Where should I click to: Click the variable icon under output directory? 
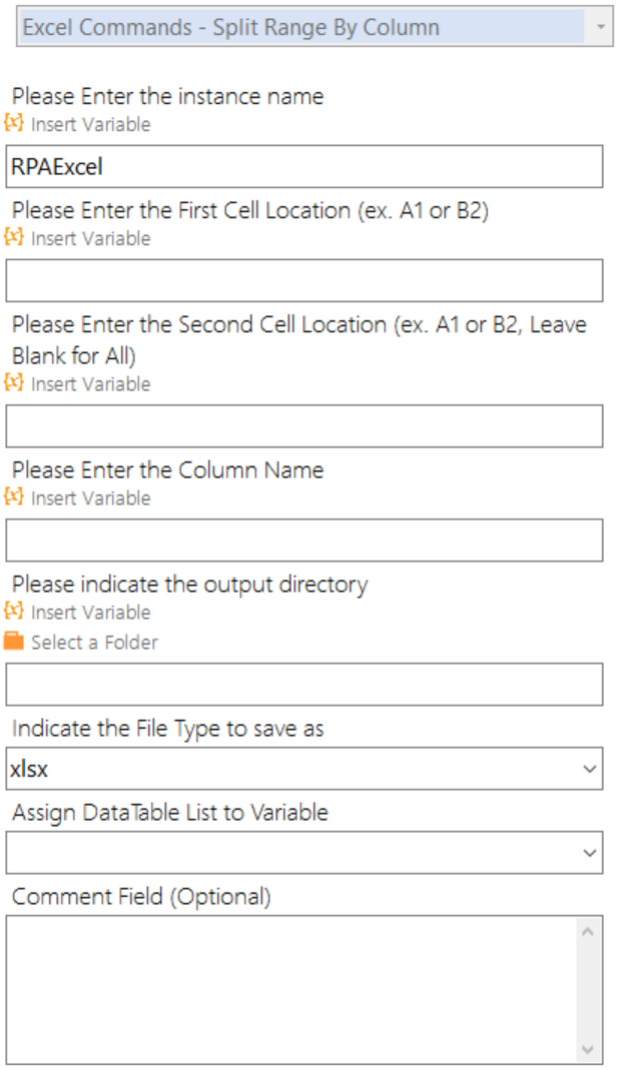point(14,611)
